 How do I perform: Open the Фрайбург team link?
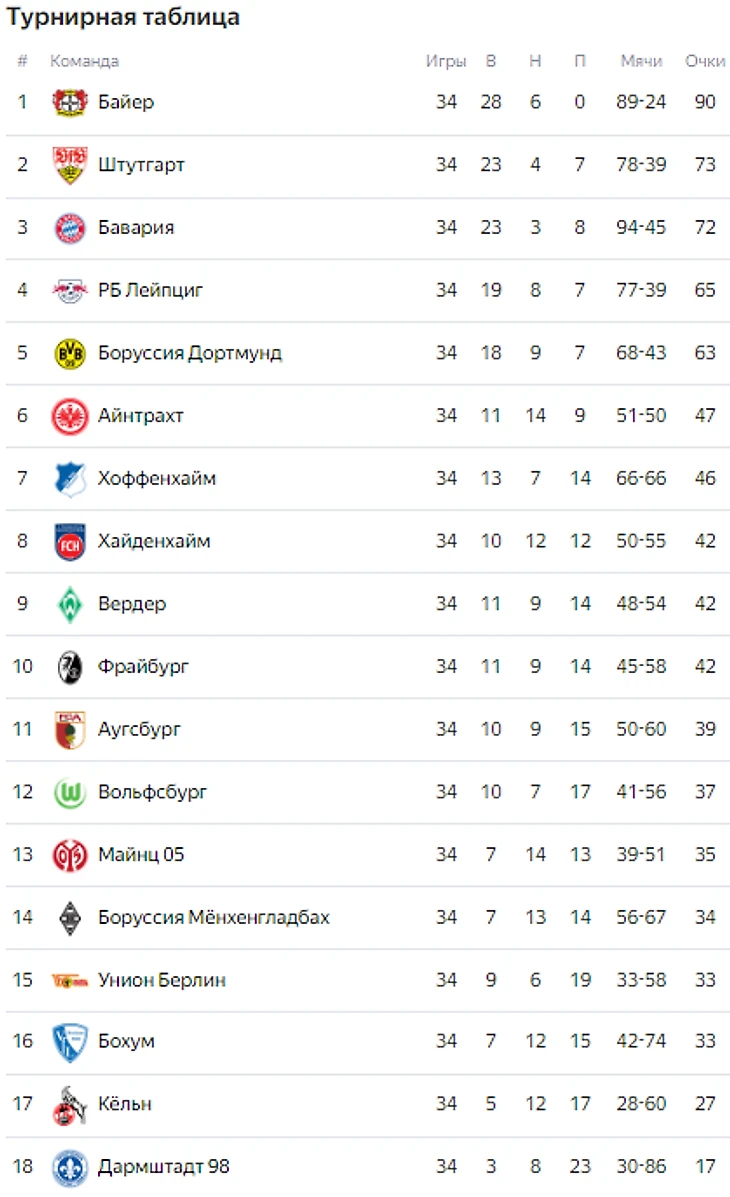(x=143, y=667)
